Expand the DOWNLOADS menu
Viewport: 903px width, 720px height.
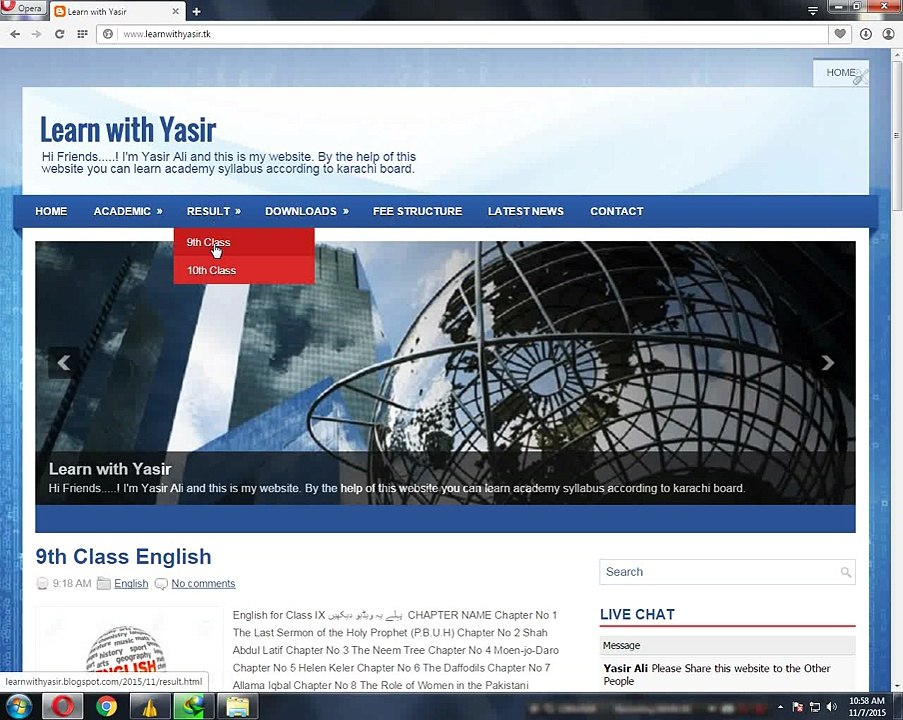[307, 211]
